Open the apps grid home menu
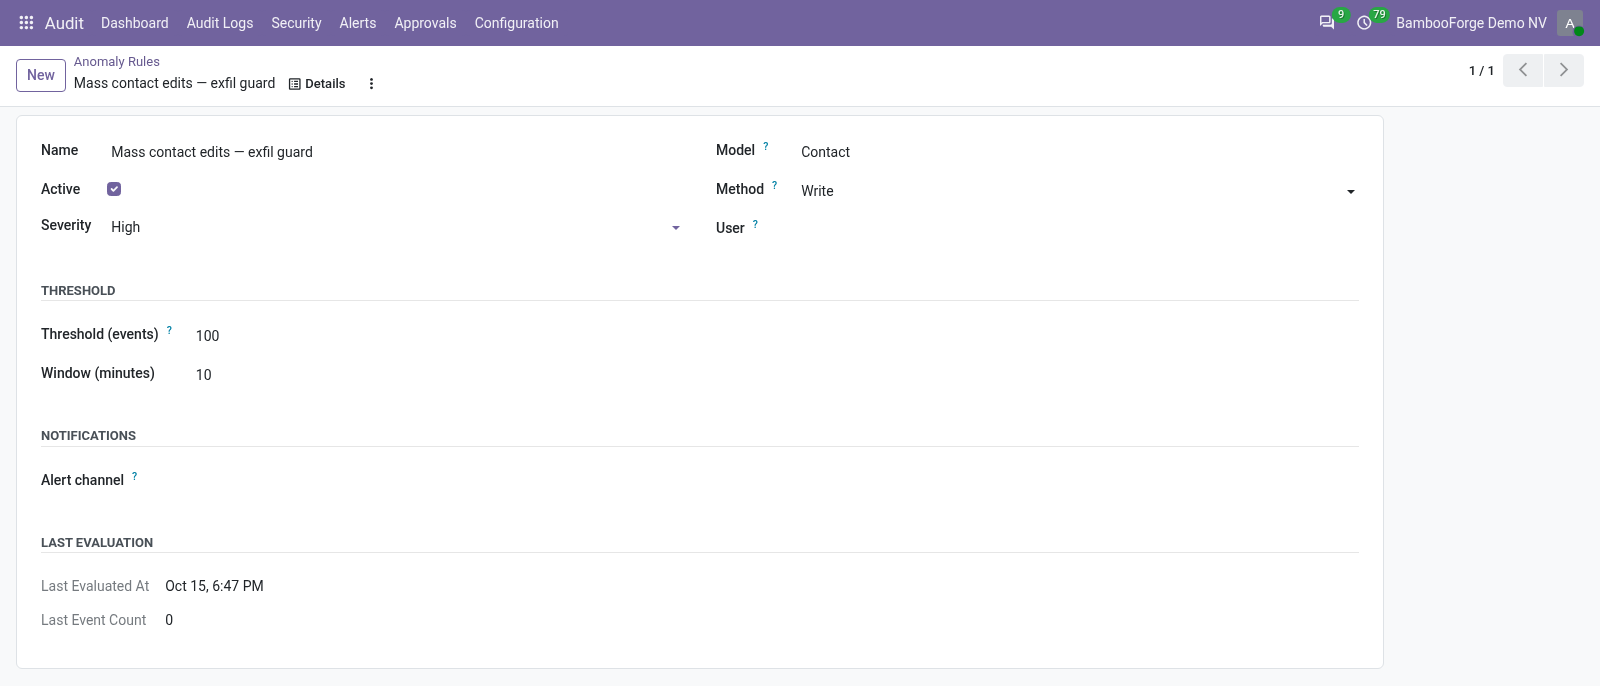1600x686 pixels. coord(27,23)
